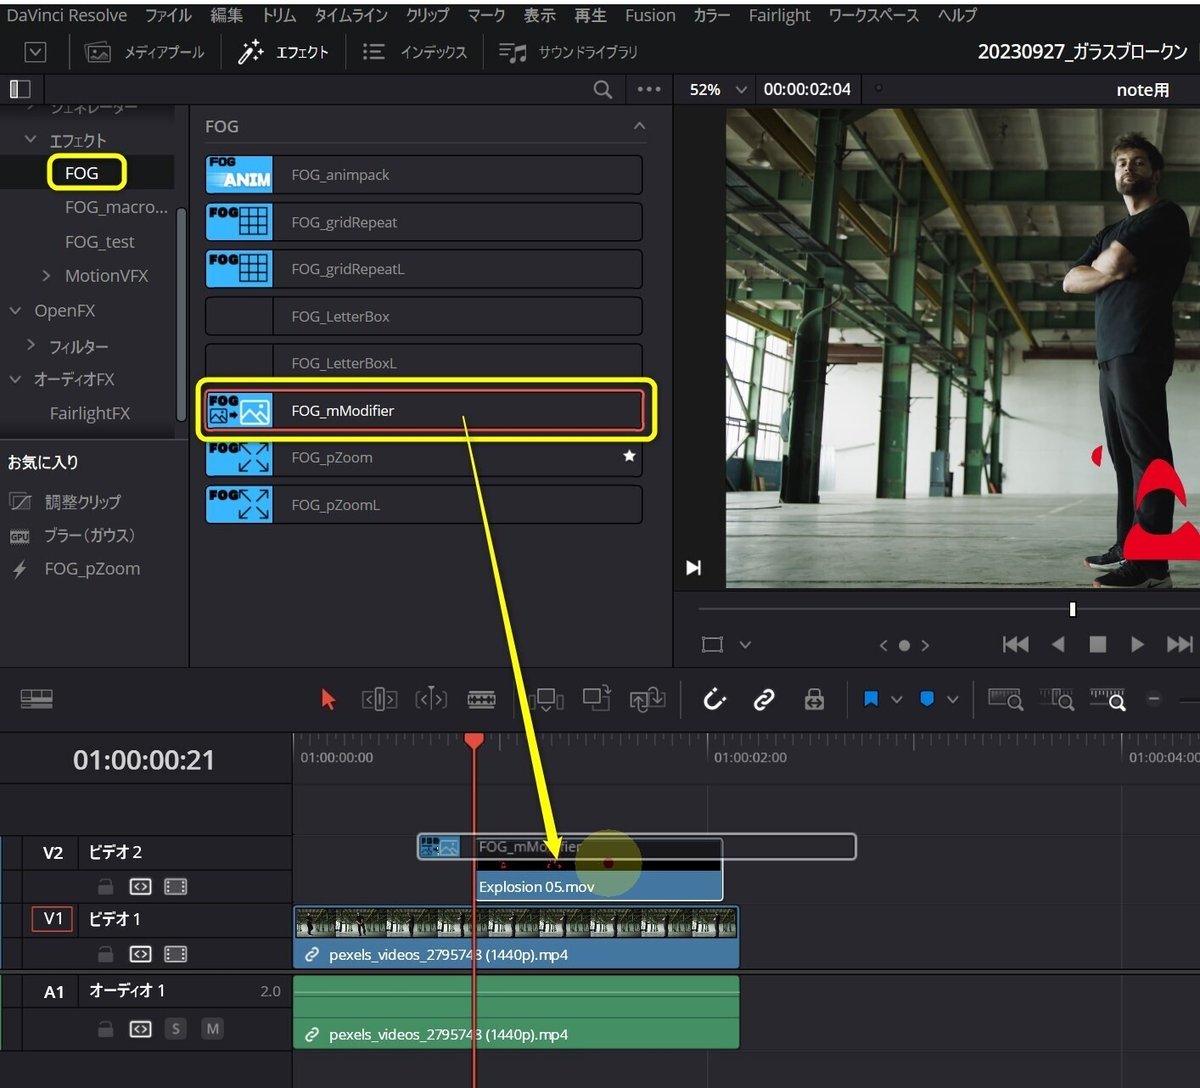Click the Replace Clip icon
Image resolution: width=1200 pixels, height=1088 pixels.
coord(647,700)
